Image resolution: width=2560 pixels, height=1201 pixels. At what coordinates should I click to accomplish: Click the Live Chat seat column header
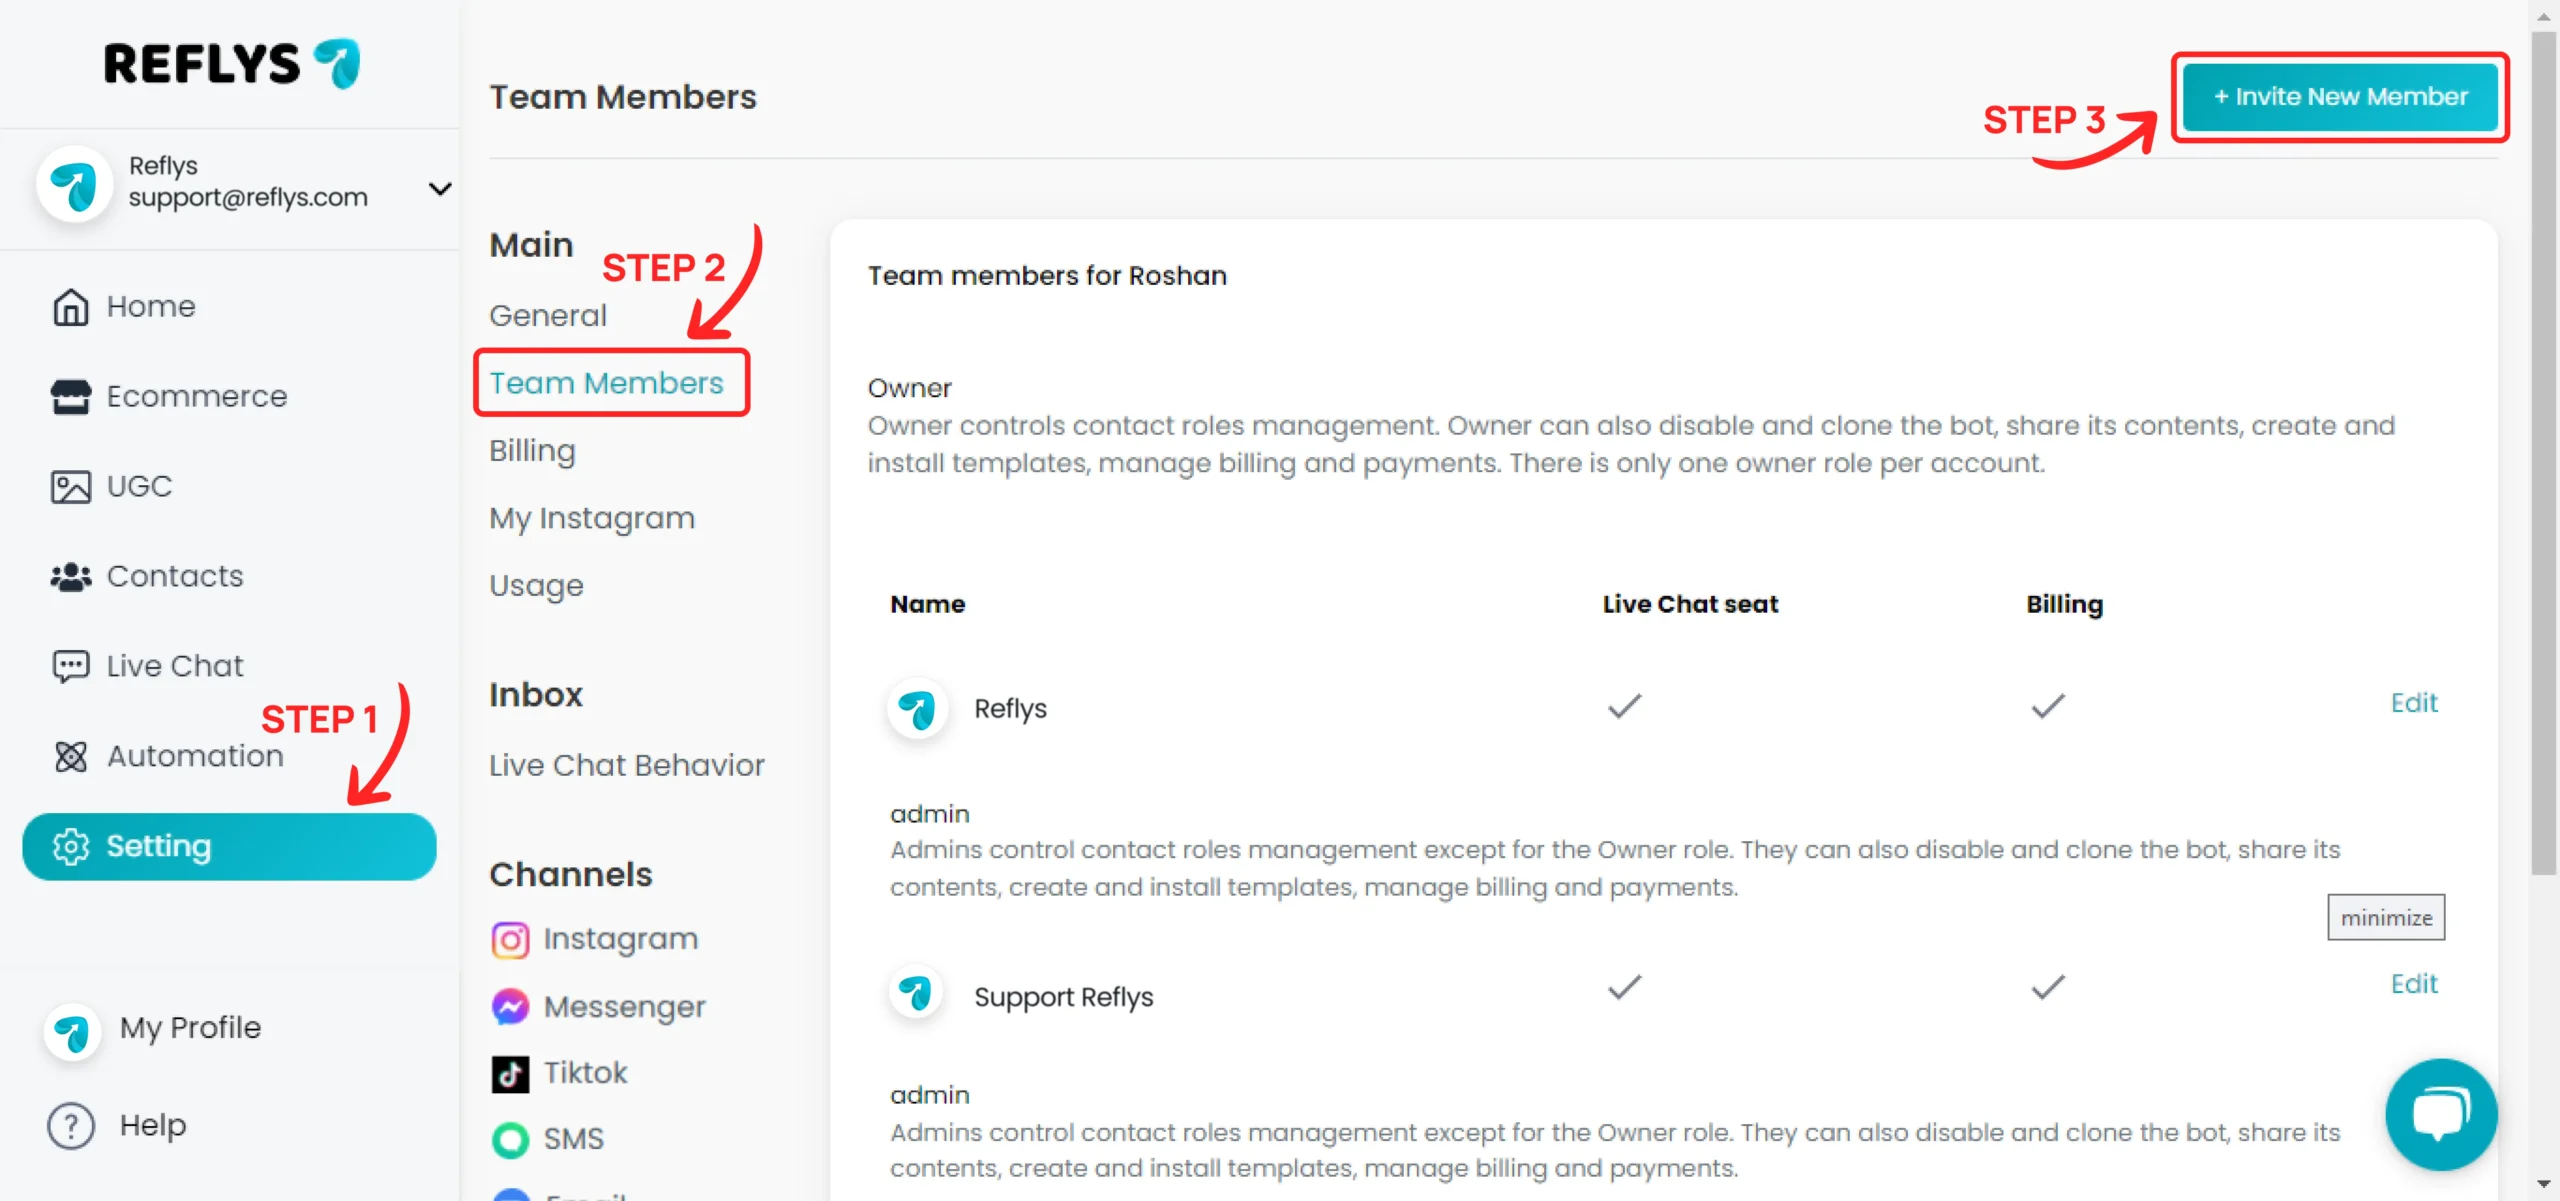tap(1690, 605)
